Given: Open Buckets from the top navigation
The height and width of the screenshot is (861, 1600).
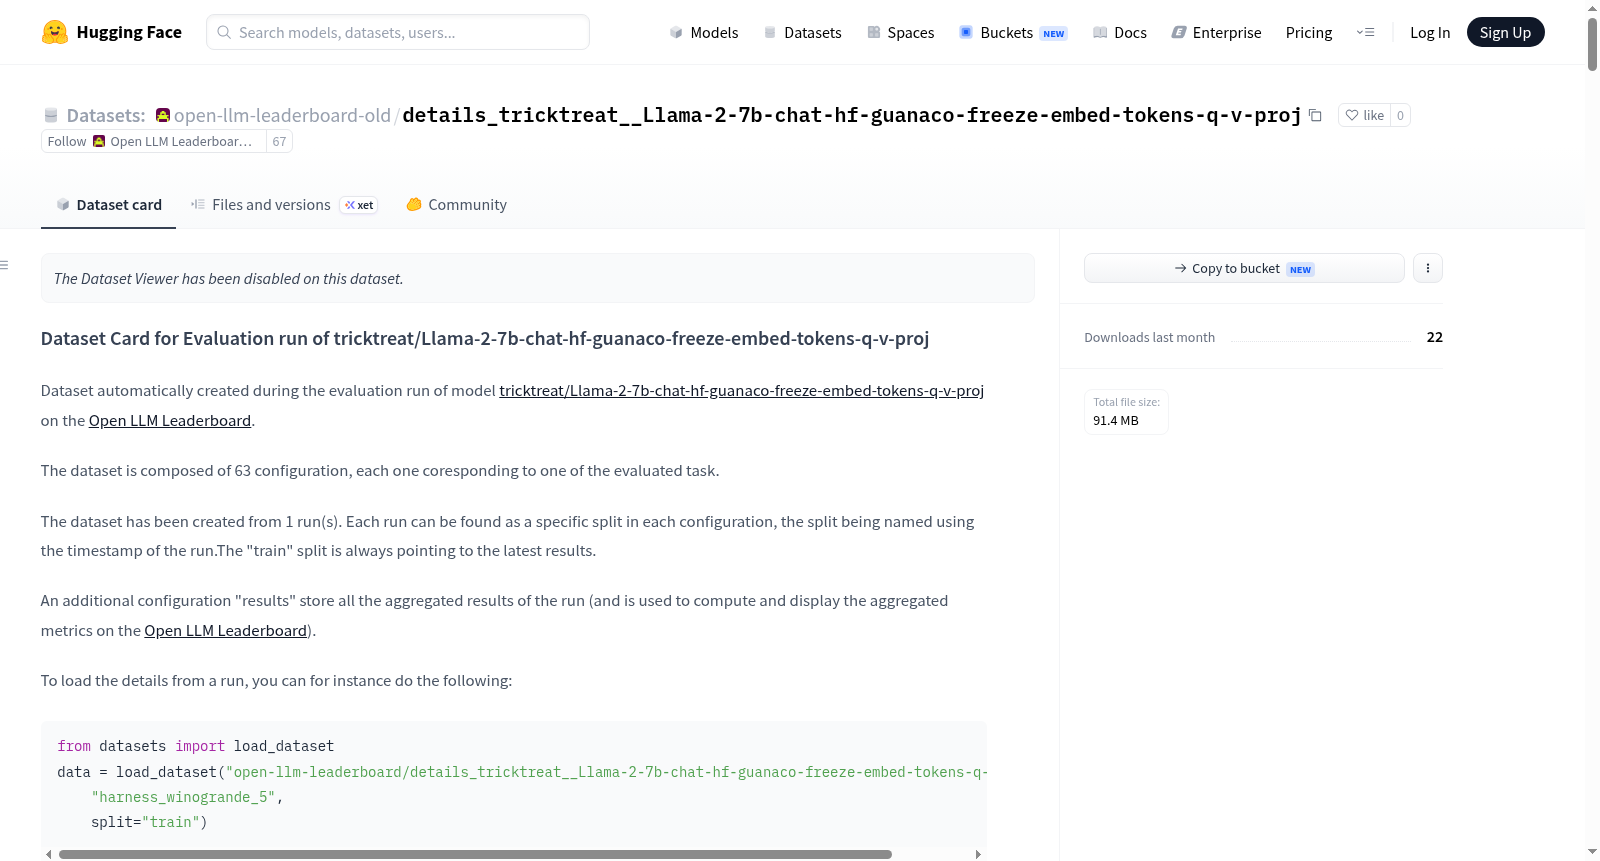Looking at the screenshot, I should pos(1013,33).
